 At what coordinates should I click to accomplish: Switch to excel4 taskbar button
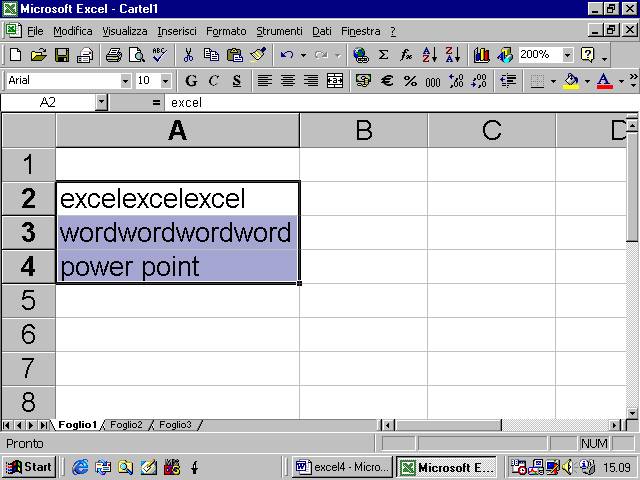(x=342, y=467)
